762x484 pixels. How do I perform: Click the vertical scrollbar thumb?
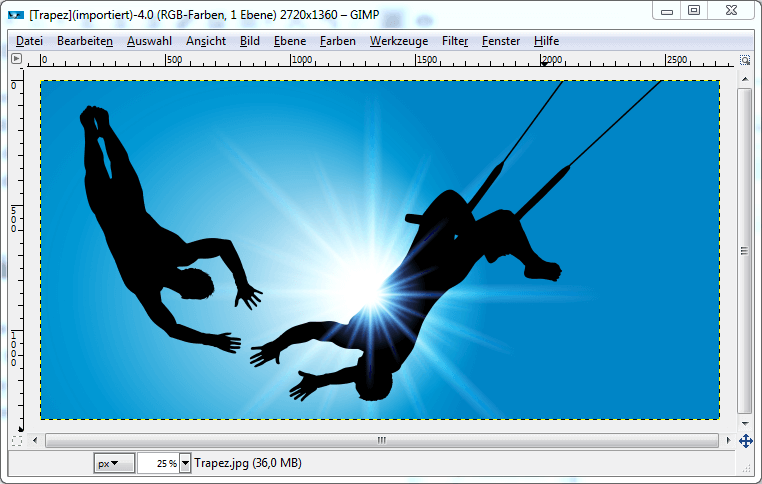coord(745,251)
